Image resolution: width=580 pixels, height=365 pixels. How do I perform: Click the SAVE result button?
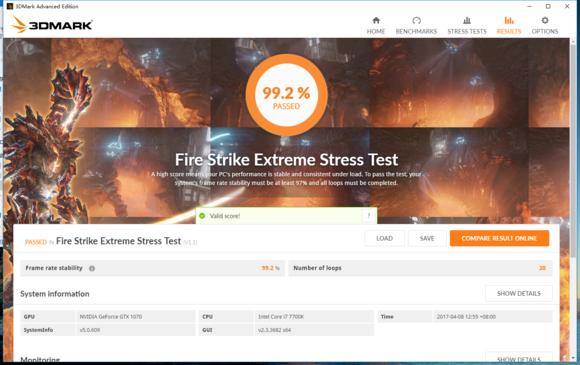point(427,239)
